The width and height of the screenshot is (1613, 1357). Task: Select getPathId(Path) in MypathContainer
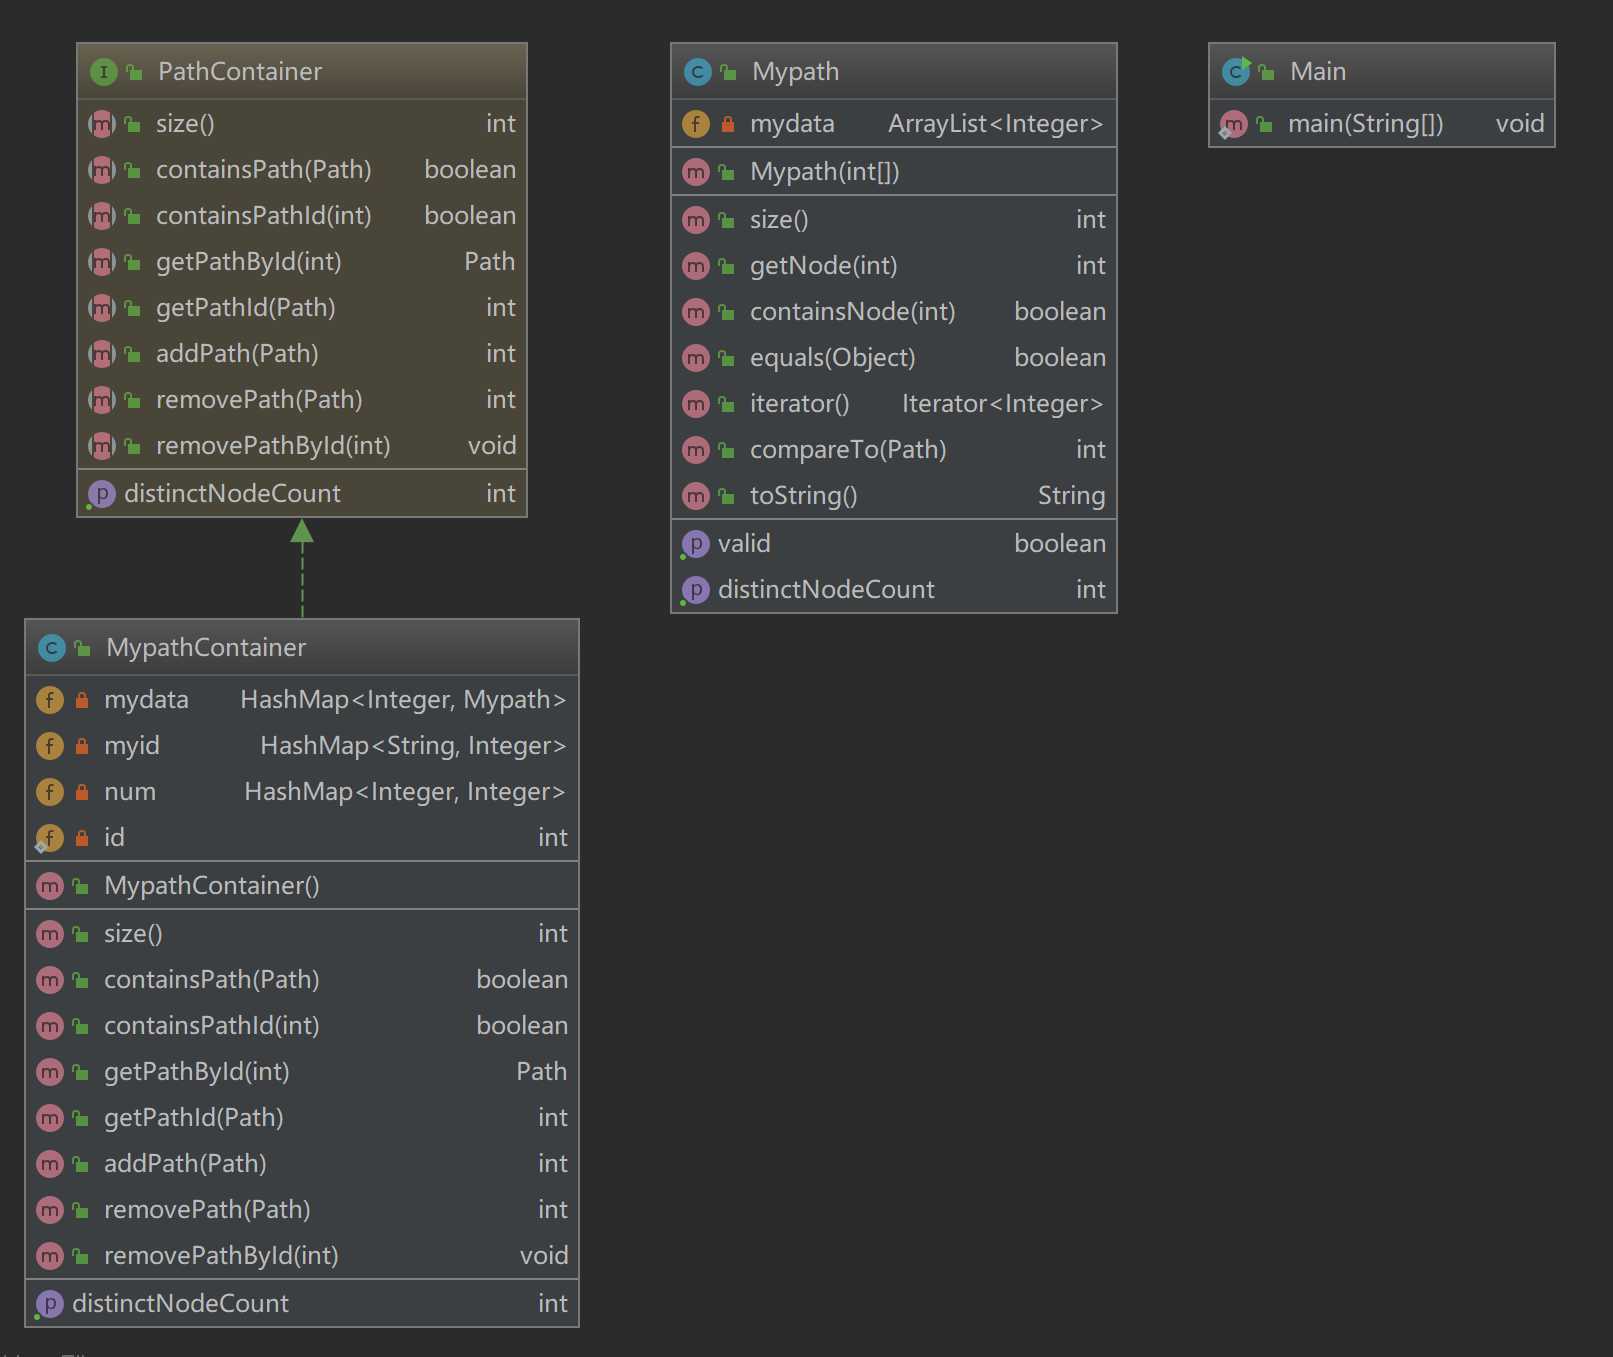194,1118
